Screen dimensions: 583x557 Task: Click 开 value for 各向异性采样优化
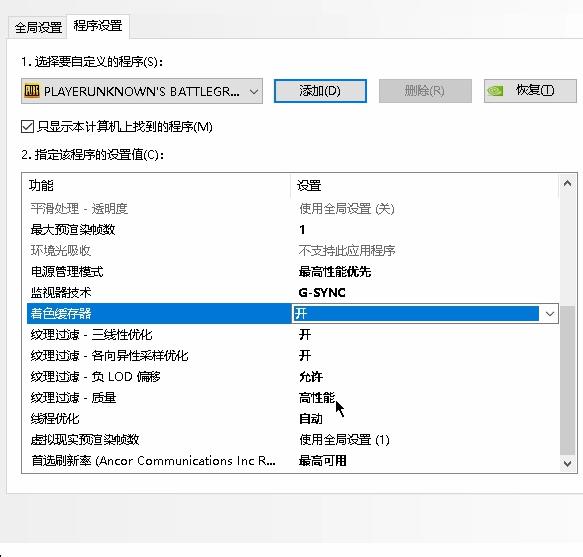click(305, 356)
